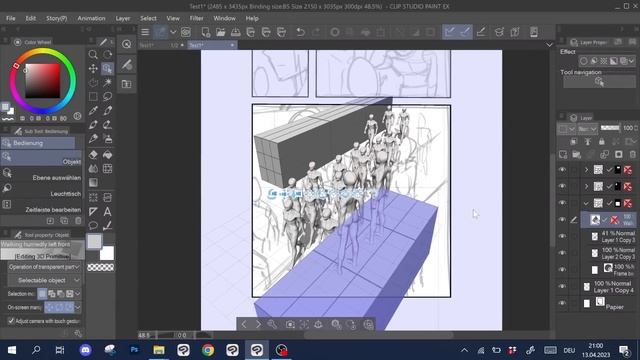Click the Undo icon in command bar
The width and height of the screenshot is (640, 360).
300,32
